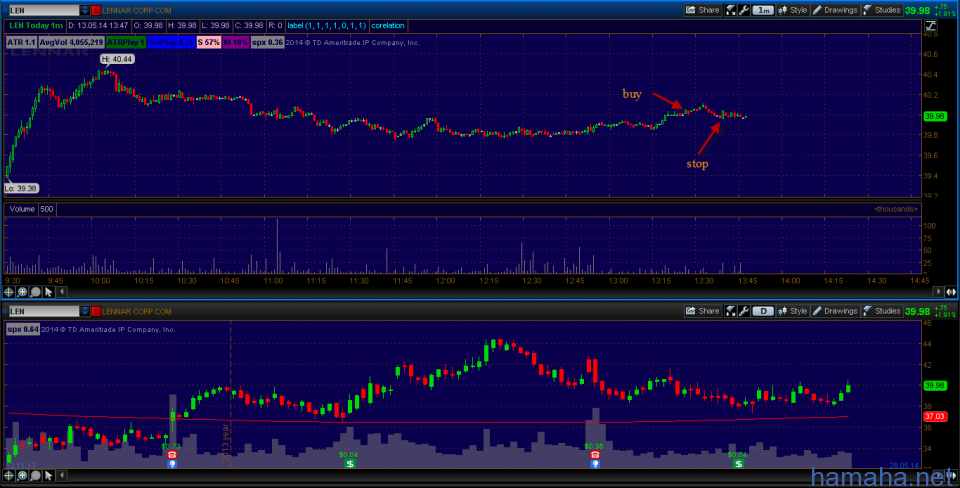Click the 39.98 price bubble on upper axis
960x488 pixels.
pyautogui.click(x=935, y=116)
